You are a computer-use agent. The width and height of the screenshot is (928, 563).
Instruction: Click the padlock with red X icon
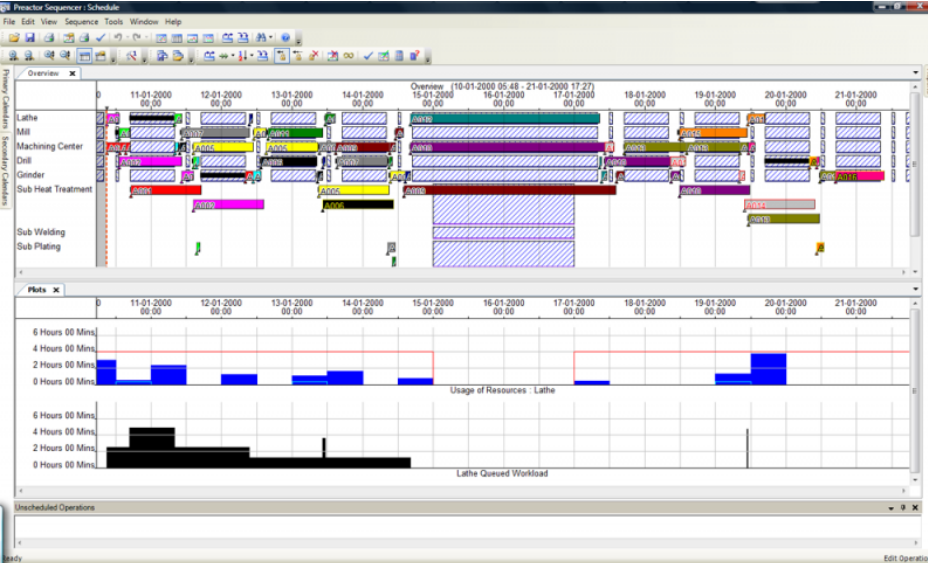(314, 56)
